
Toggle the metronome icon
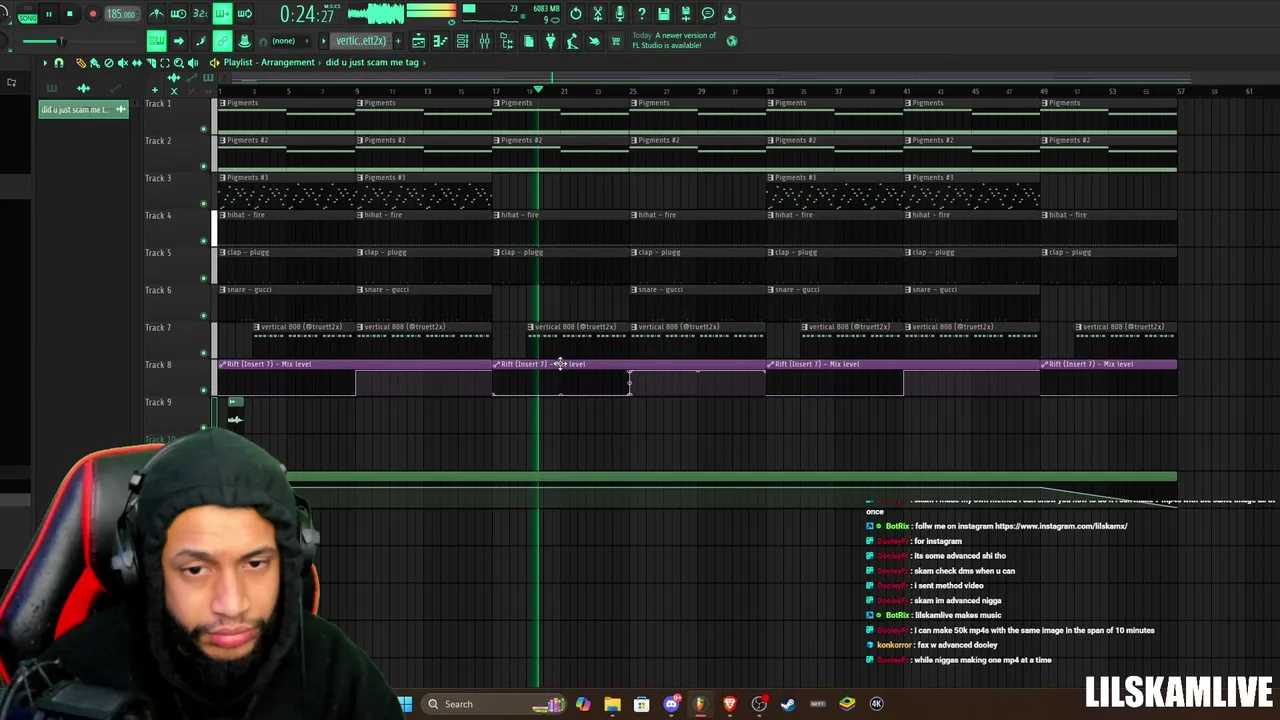156,14
